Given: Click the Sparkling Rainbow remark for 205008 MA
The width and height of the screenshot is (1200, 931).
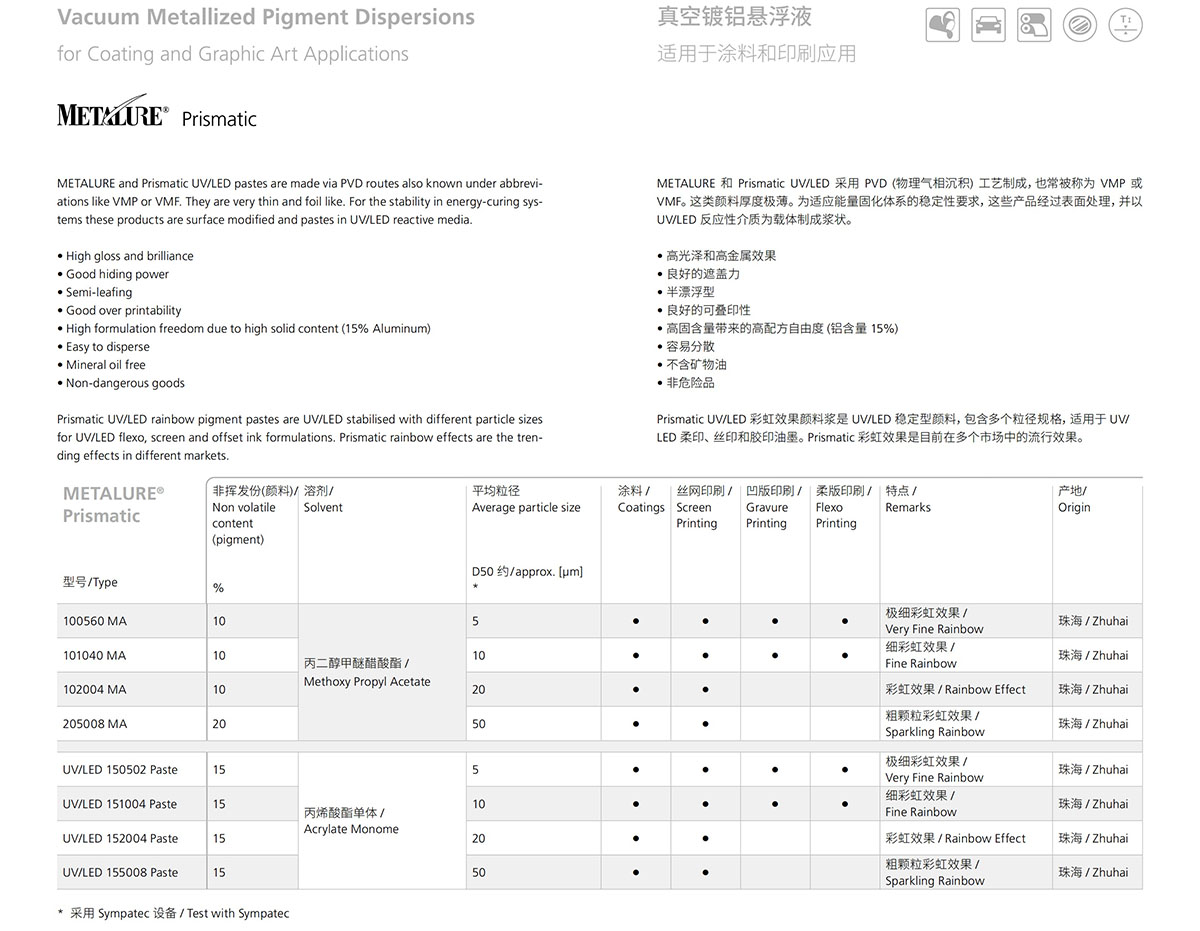Looking at the screenshot, I should [934, 732].
